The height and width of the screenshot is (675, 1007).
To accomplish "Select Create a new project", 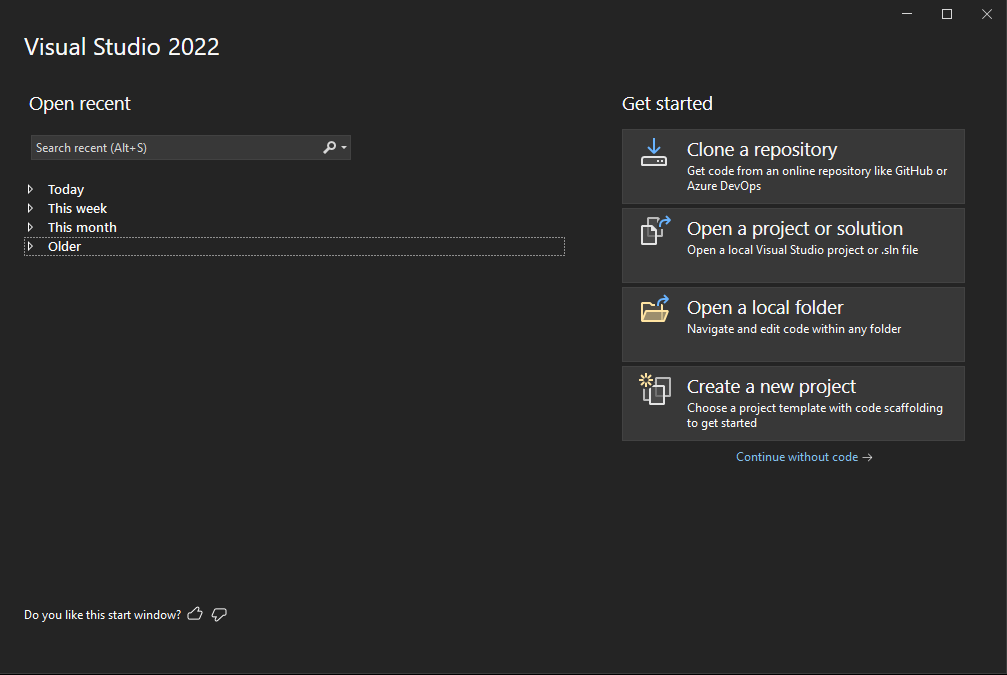I will pos(793,402).
